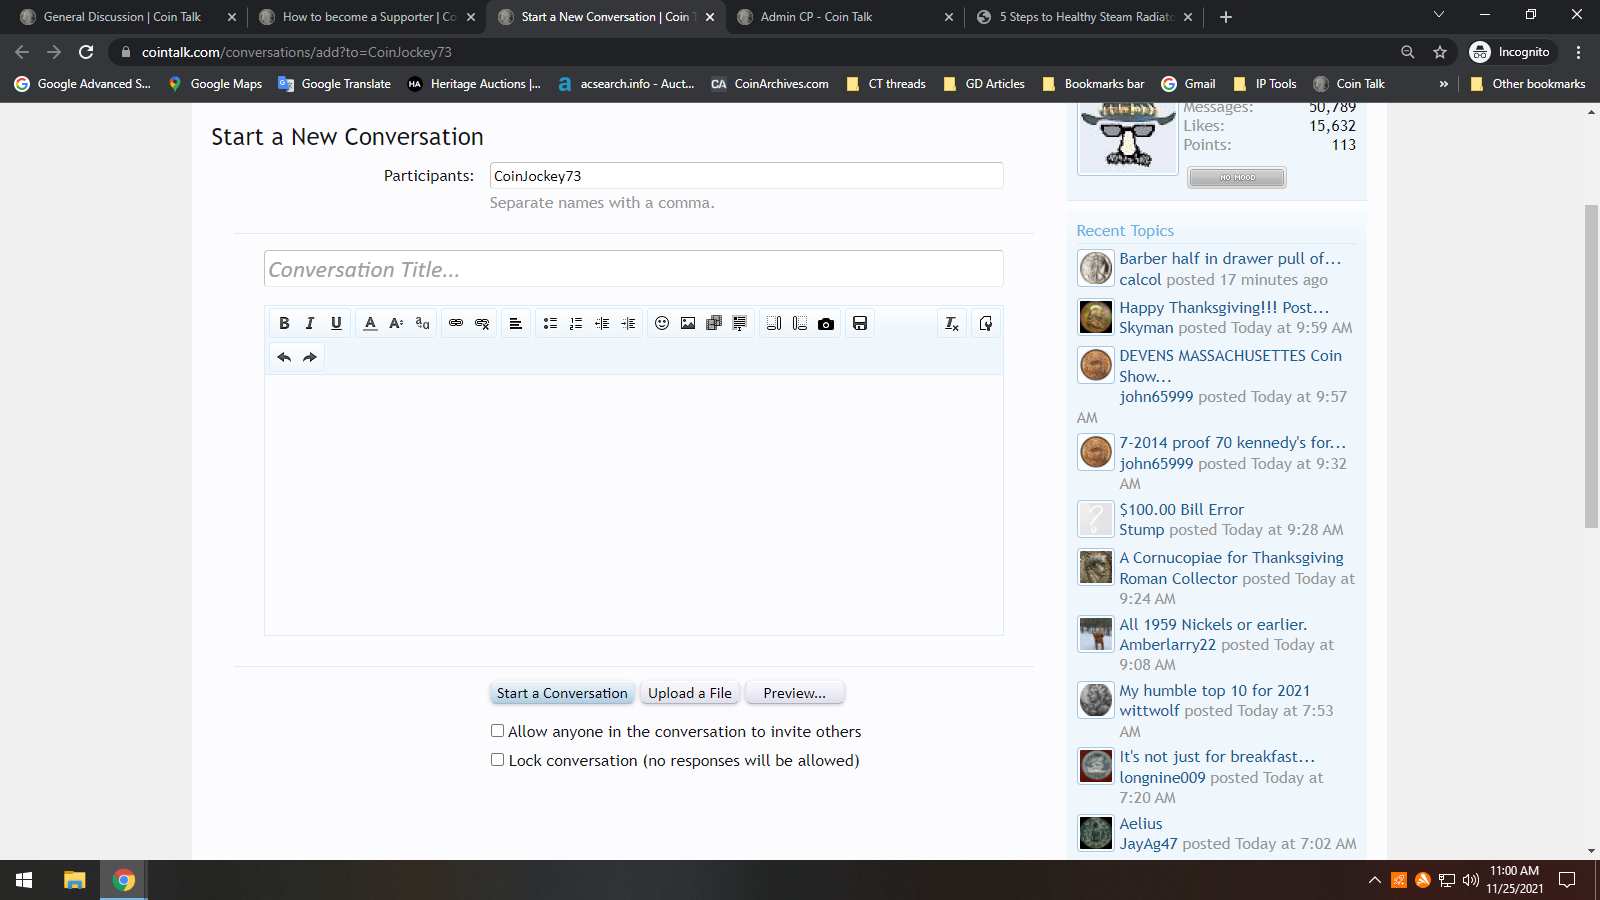Apply italic formatting in the editor

tap(310, 323)
